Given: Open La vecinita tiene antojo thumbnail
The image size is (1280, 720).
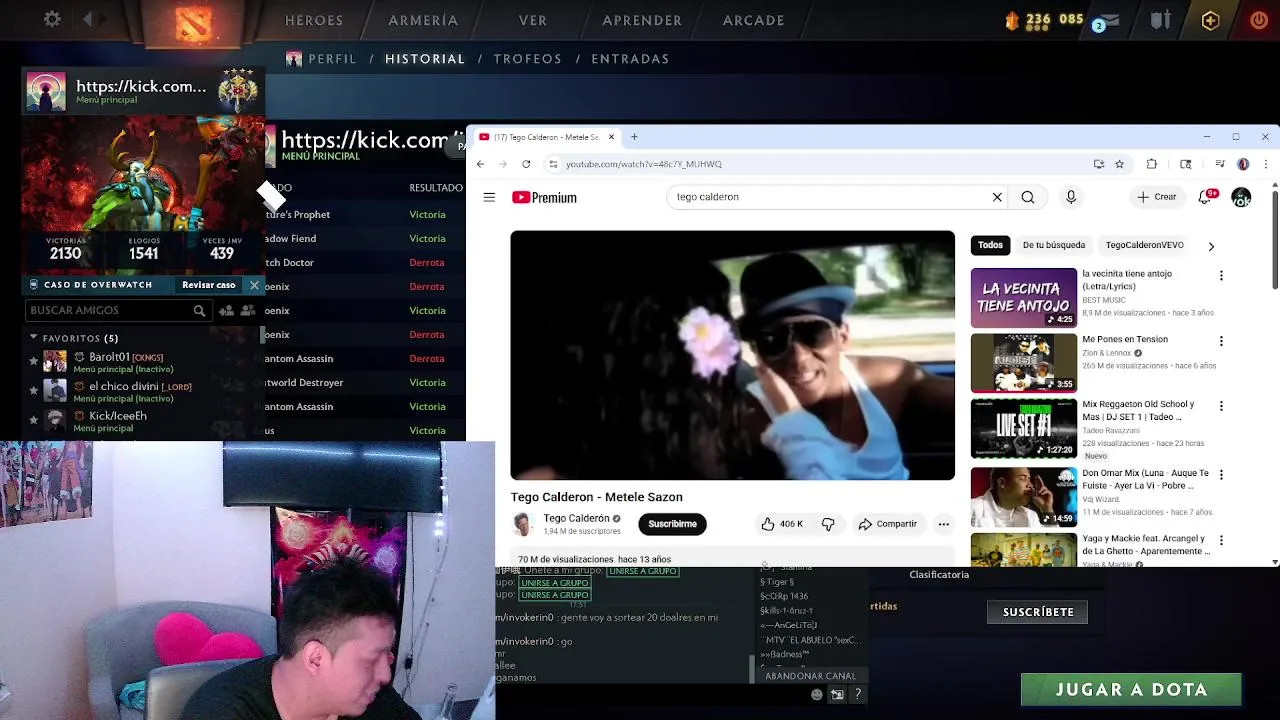Looking at the screenshot, I should pos(1023,298).
